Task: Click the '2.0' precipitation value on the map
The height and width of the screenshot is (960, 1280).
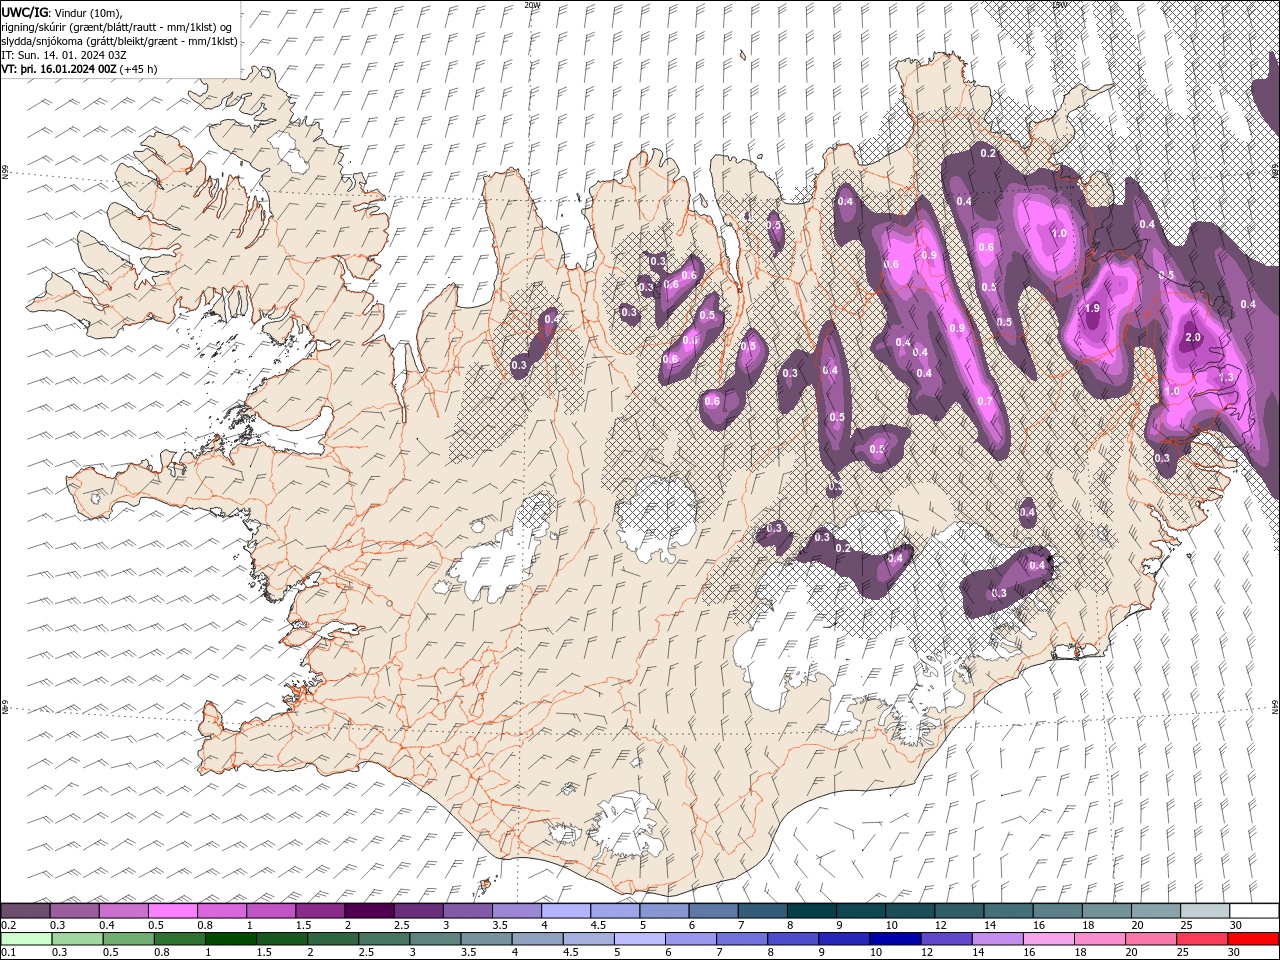Action: 1192,338
